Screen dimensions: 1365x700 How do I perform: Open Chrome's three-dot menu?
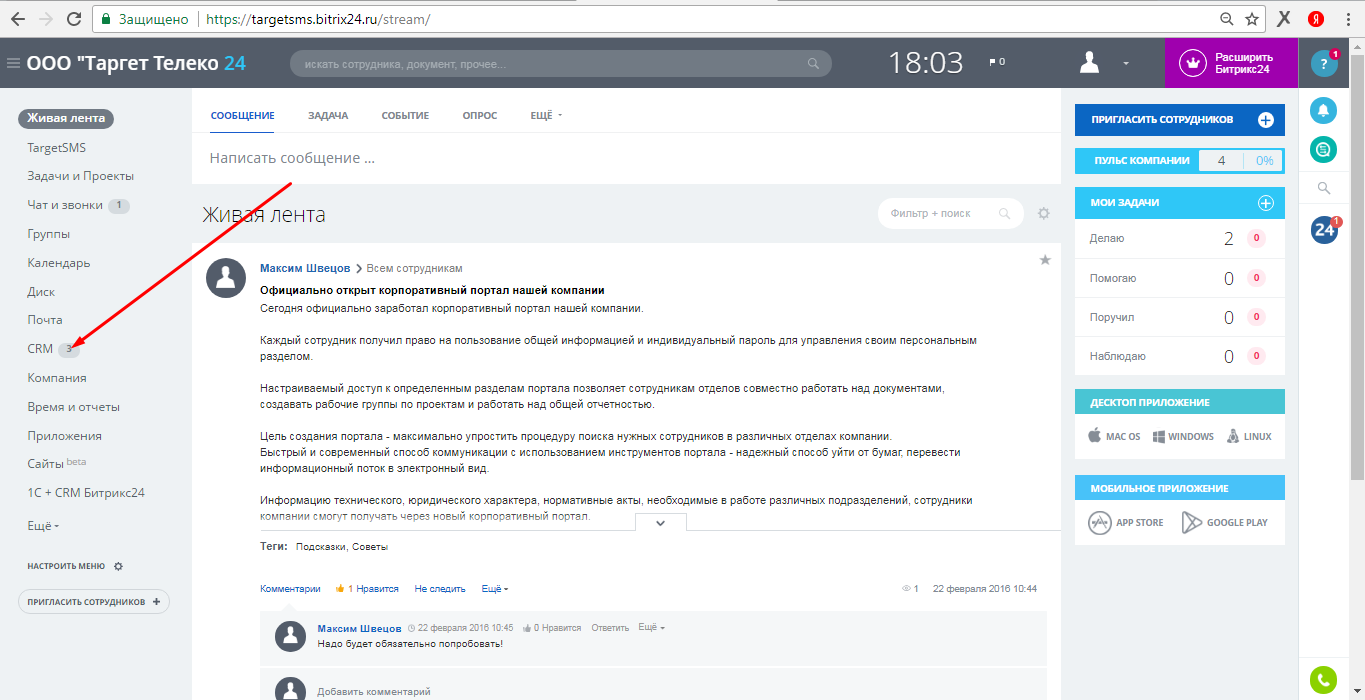coord(1348,19)
